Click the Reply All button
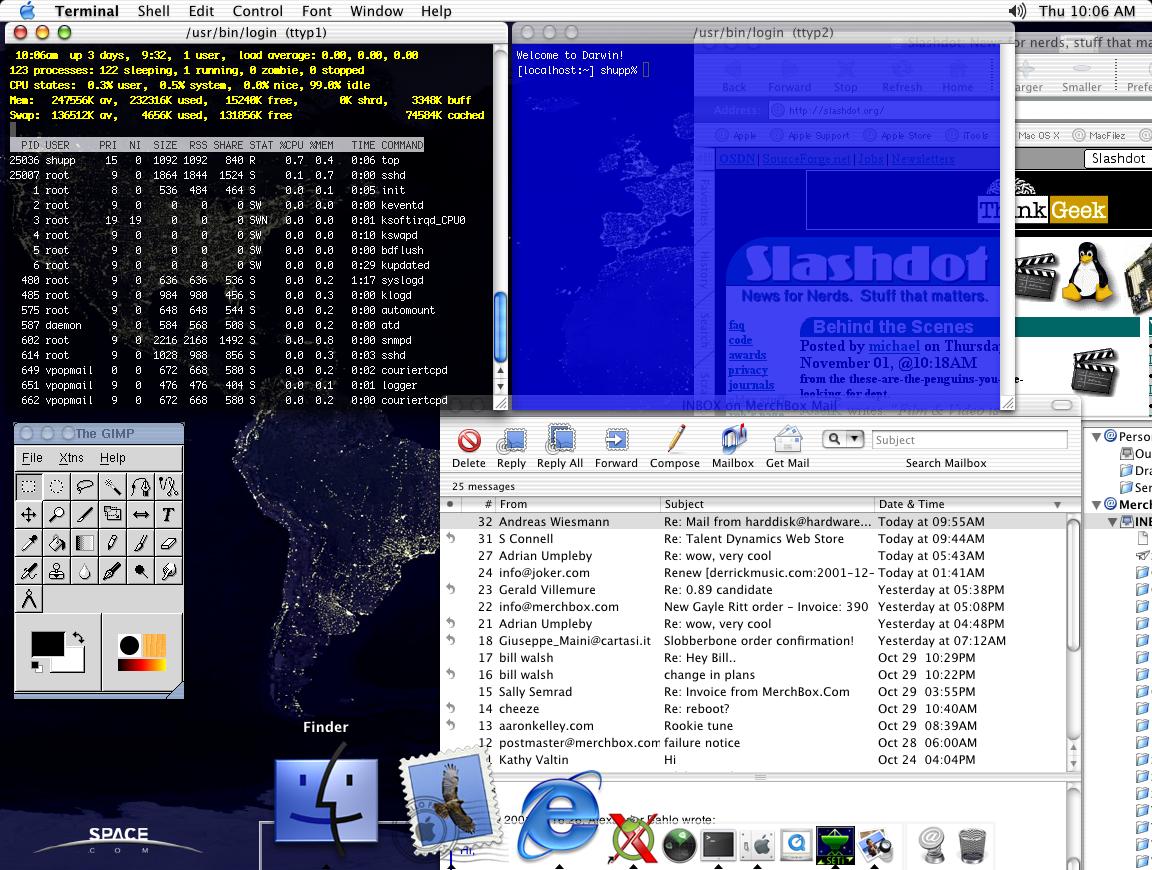This screenshot has width=1152, height=870. click(x=560, y=439)
